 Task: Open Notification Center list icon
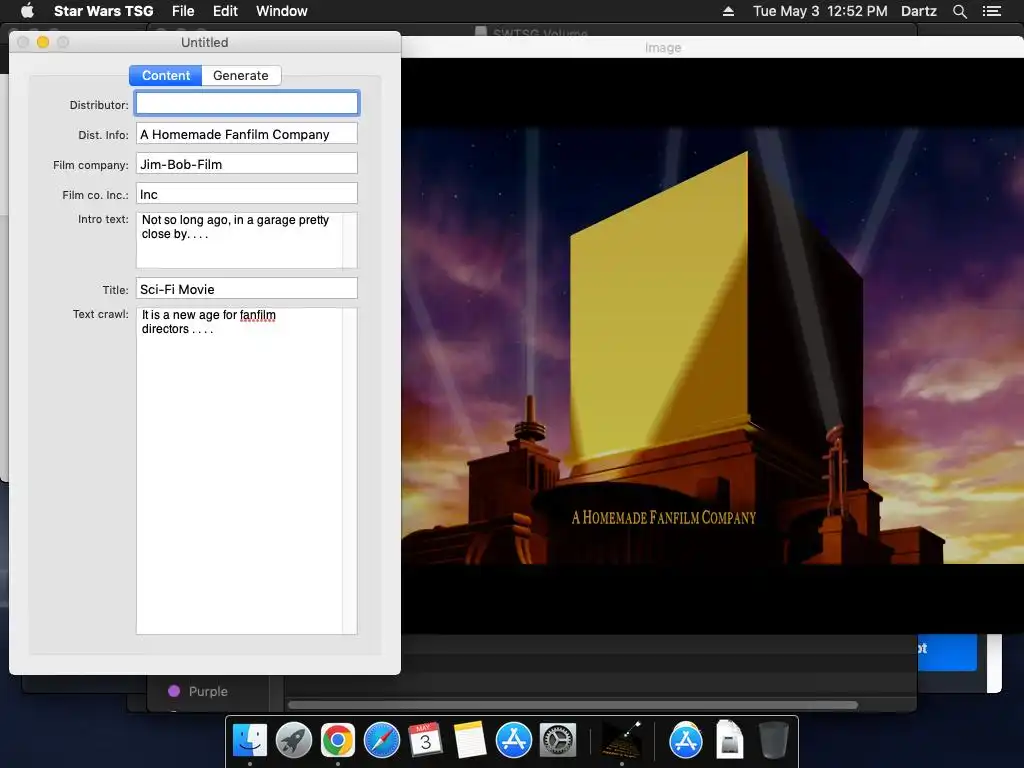(x=991, y=11)
